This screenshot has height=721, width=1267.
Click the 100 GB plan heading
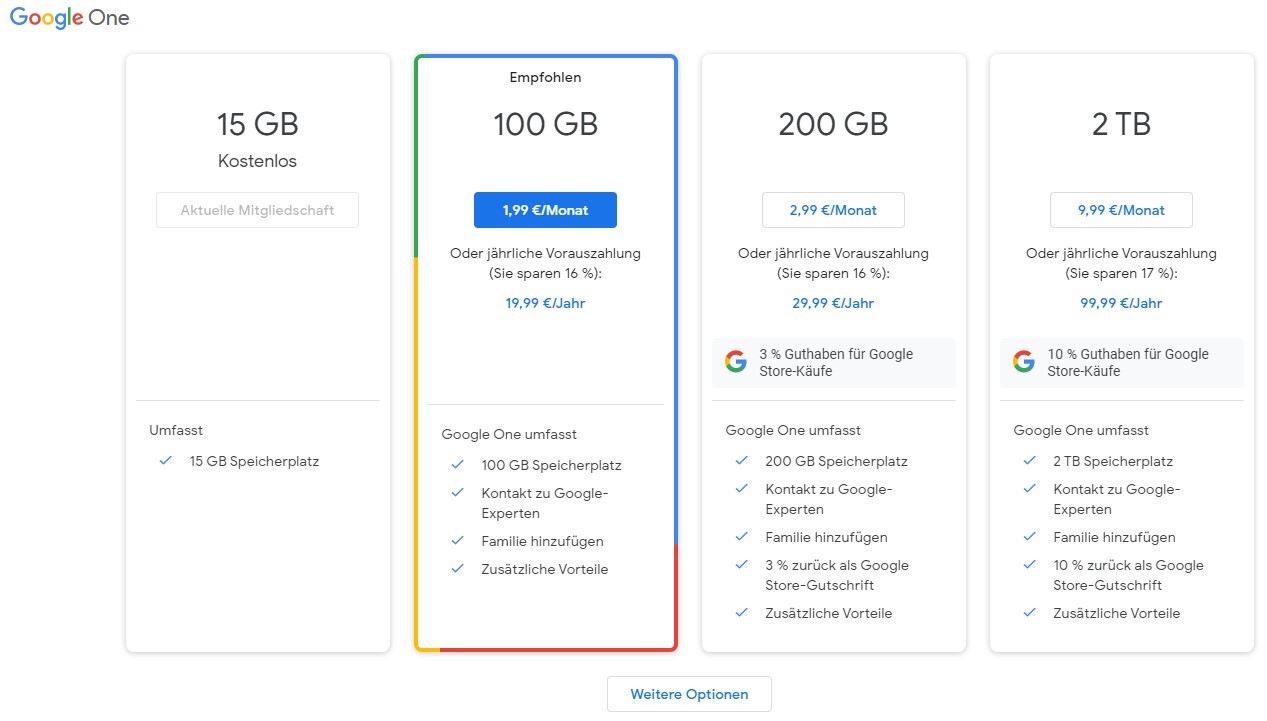click(545, 124)
